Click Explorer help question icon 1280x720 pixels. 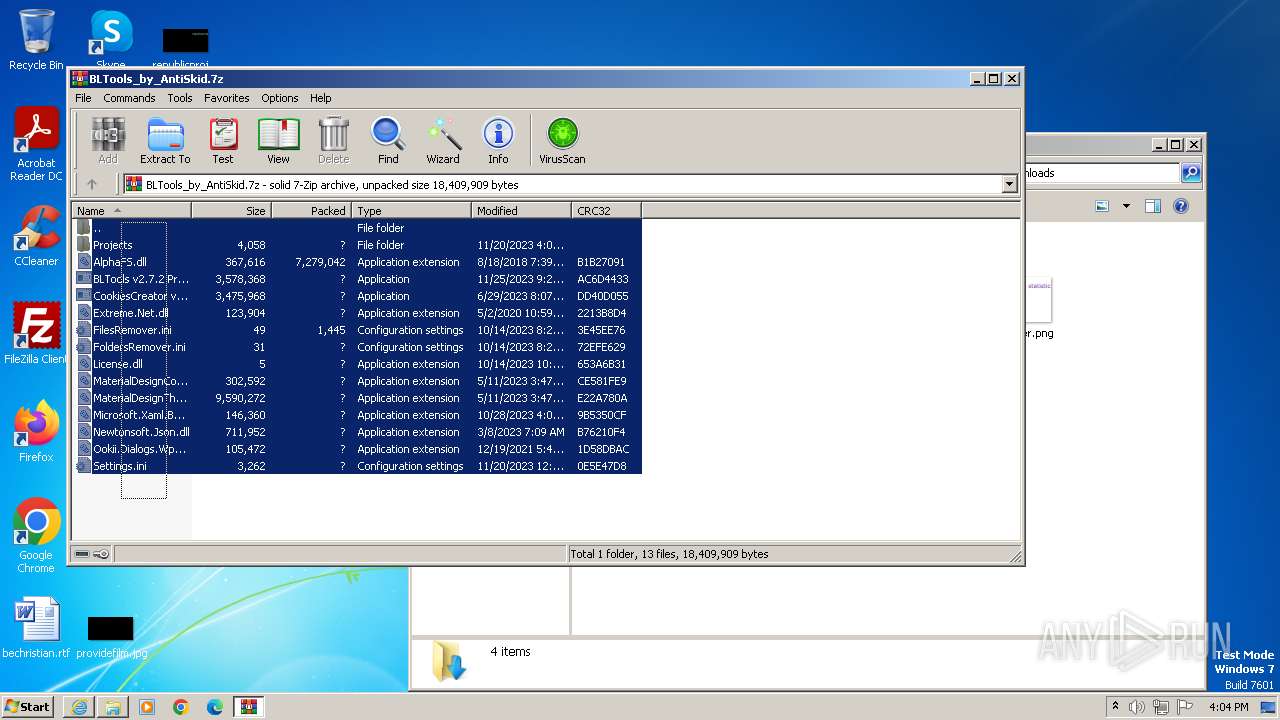pyautogui.click(x=1181, y=206)
